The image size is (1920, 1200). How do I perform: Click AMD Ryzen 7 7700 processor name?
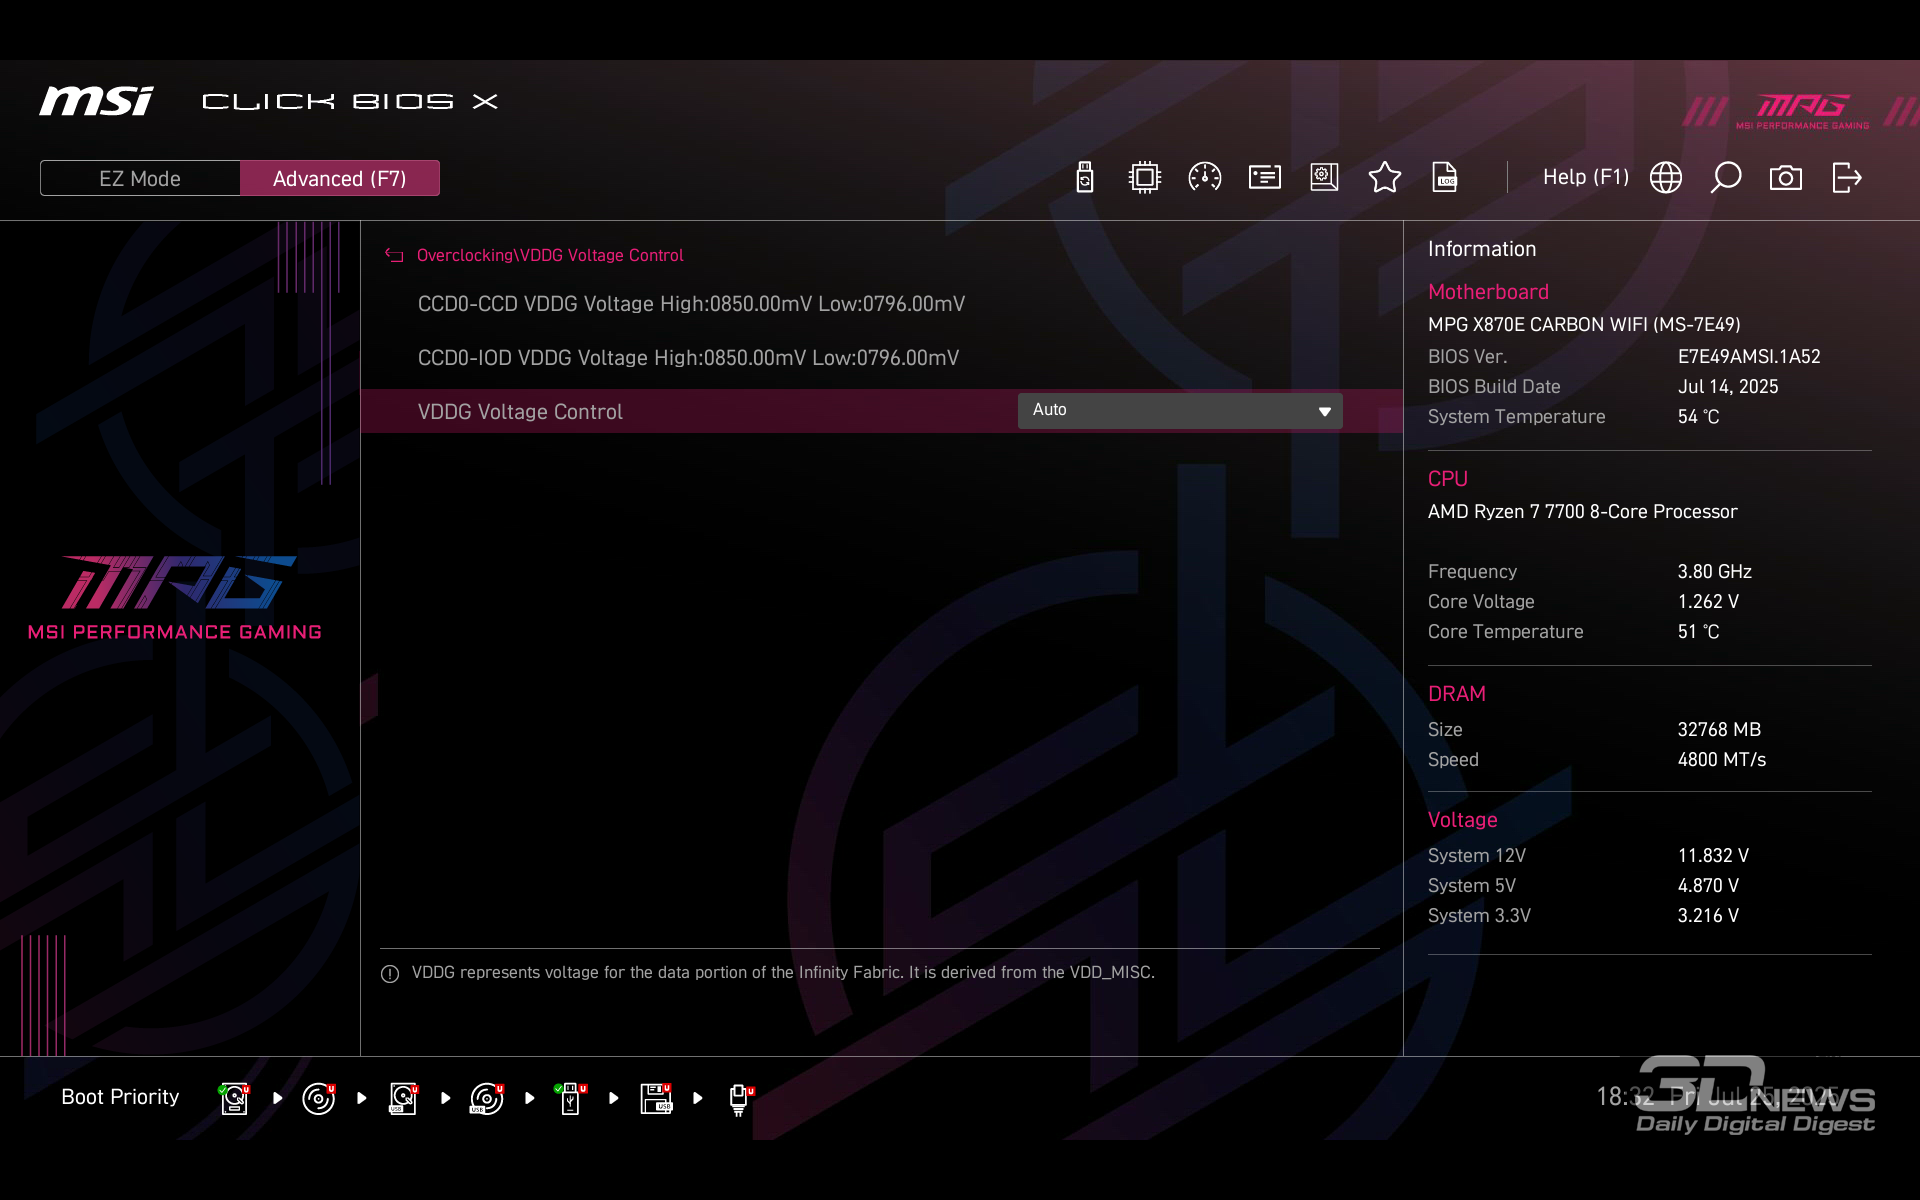(x=1583, y=512)
